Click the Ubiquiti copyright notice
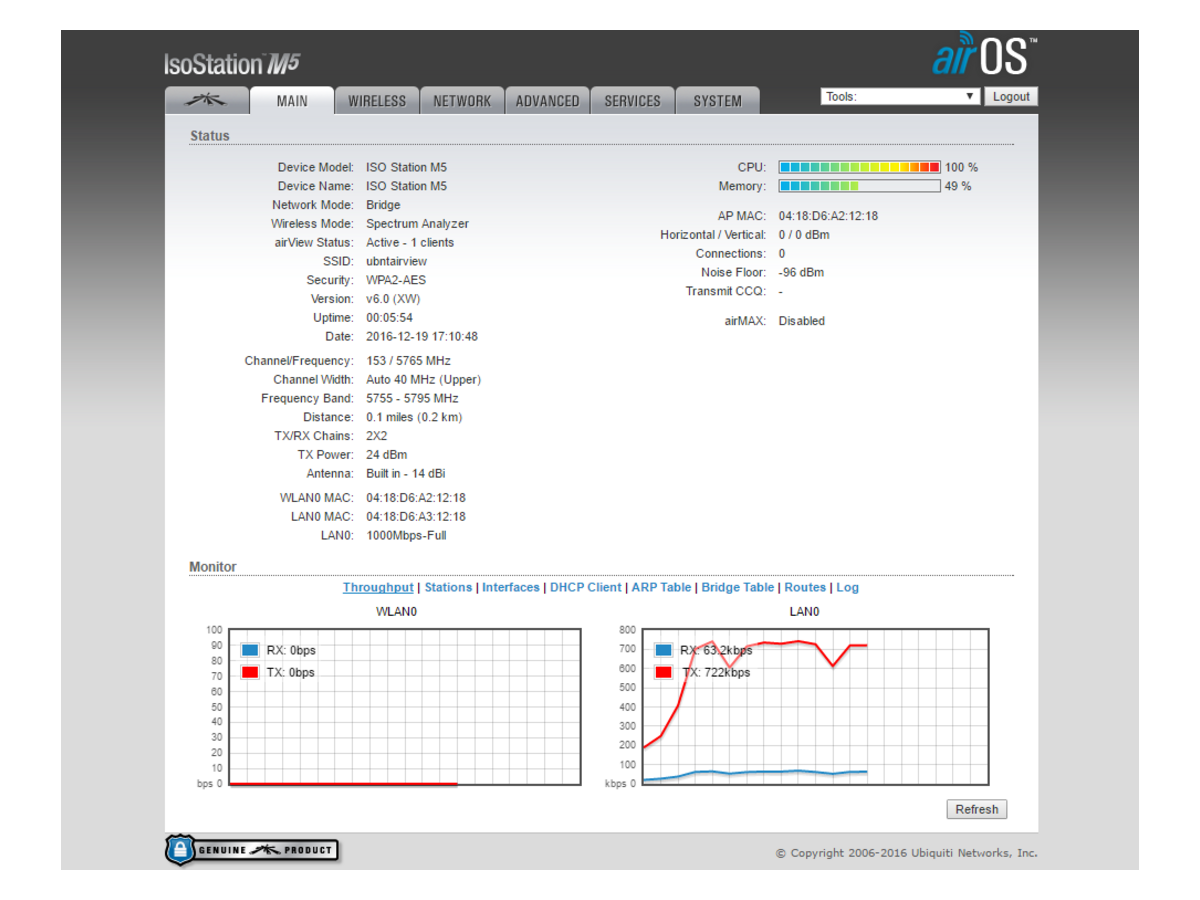The width and height of the screenshot is (1200, 900). tap(907, 853)
